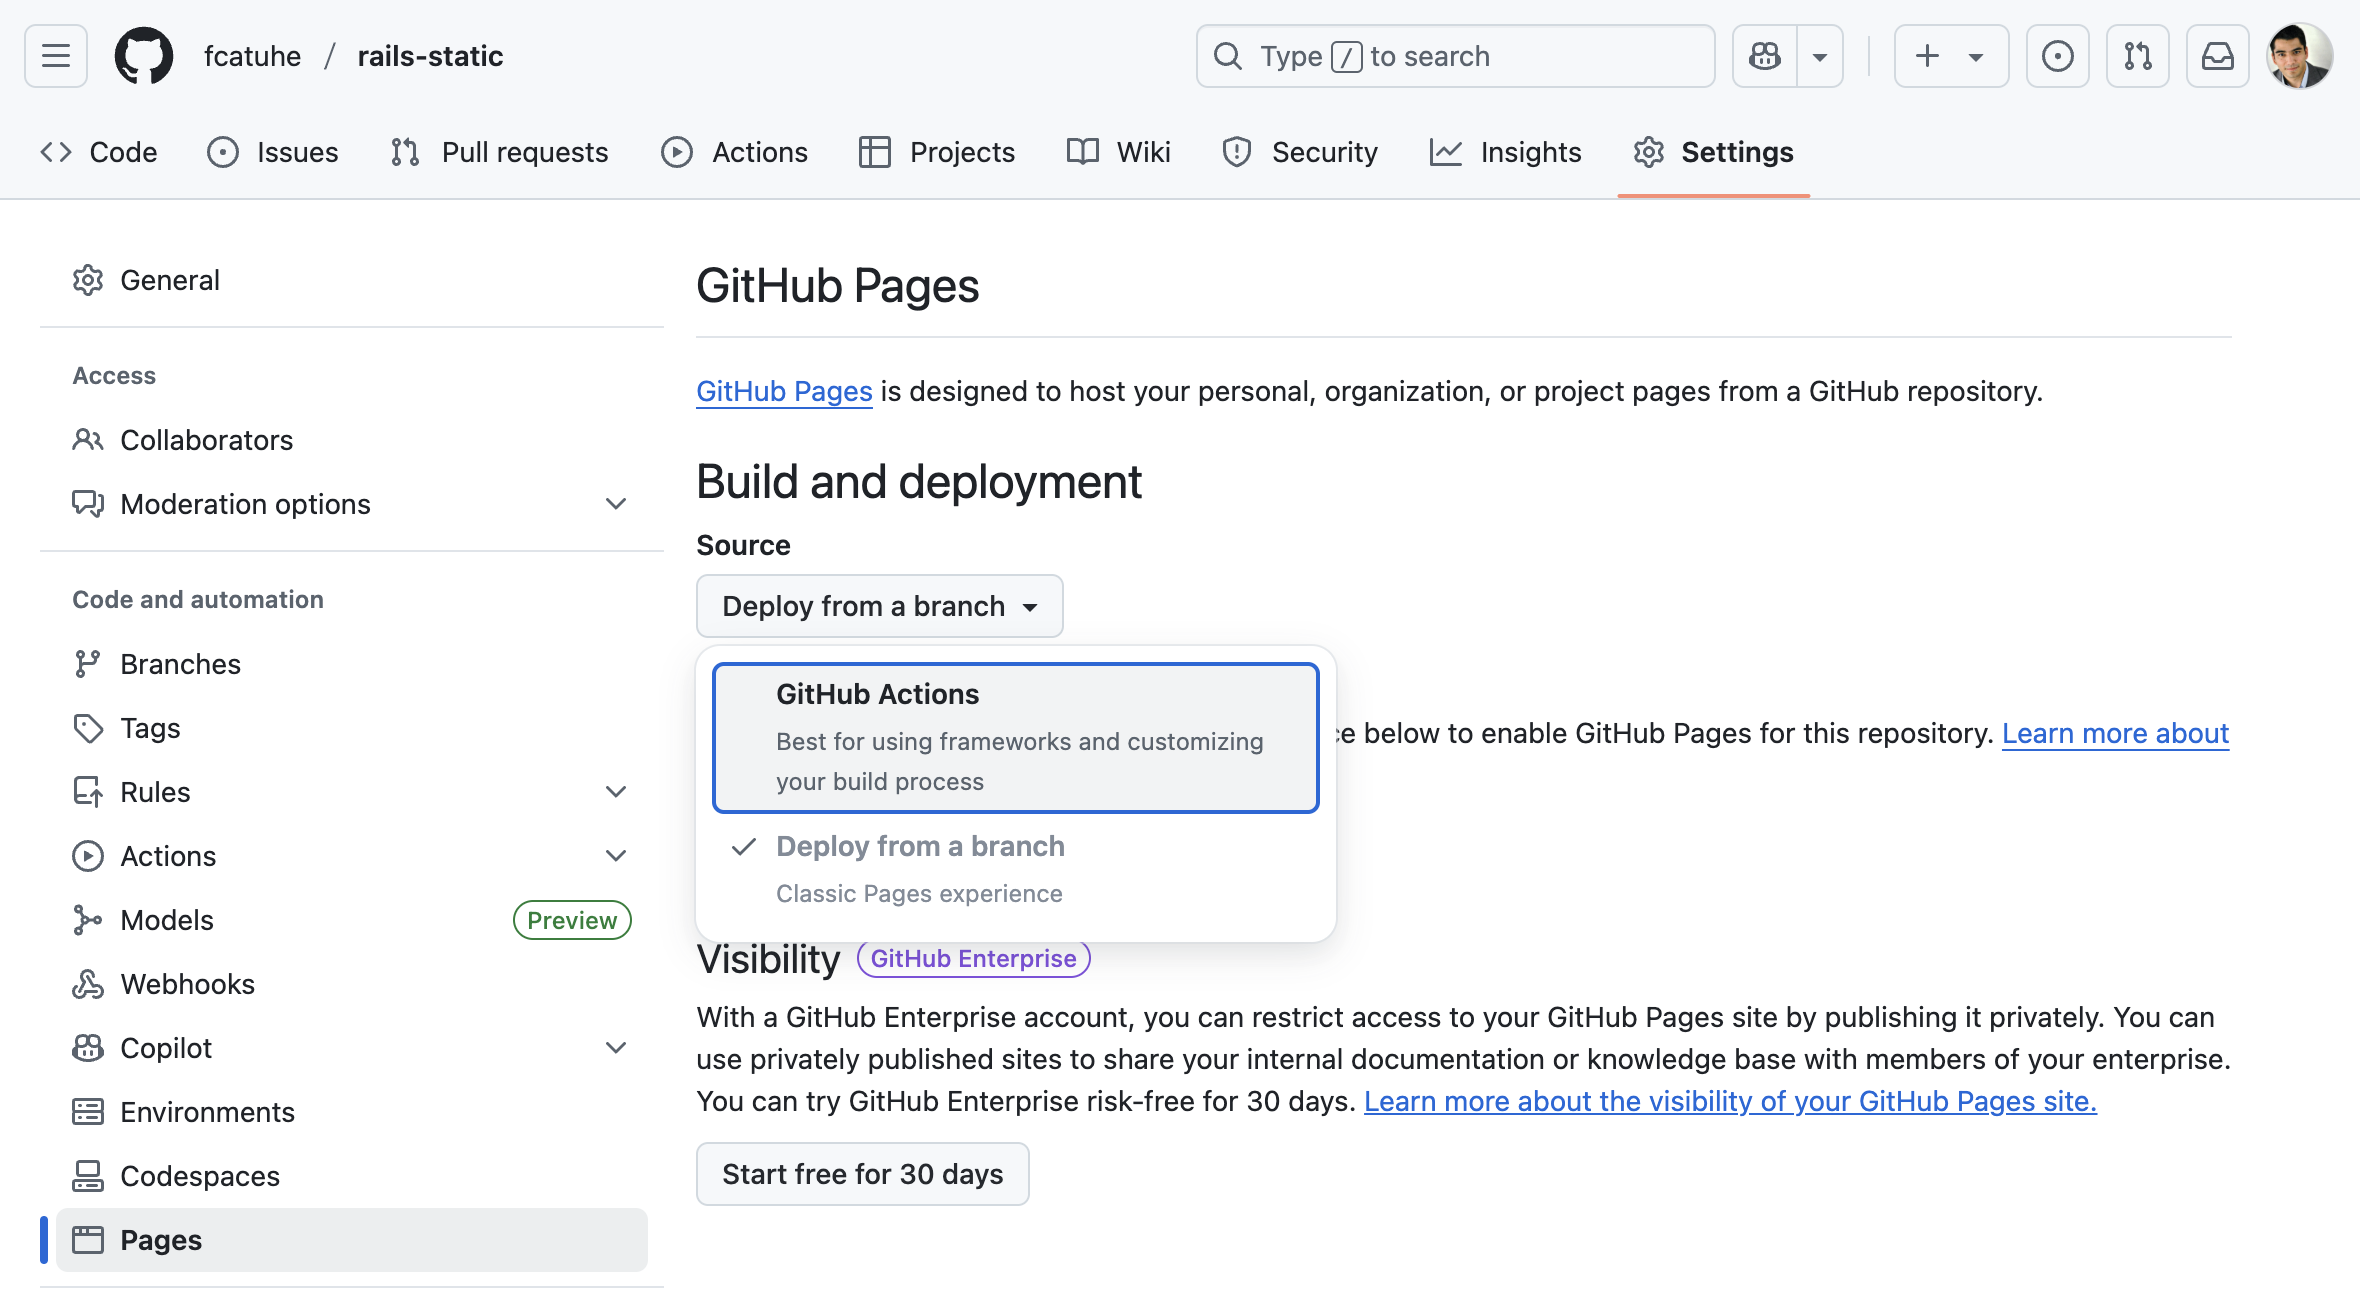Expand the sidebar Actions chevron

(x=616, y=856)
